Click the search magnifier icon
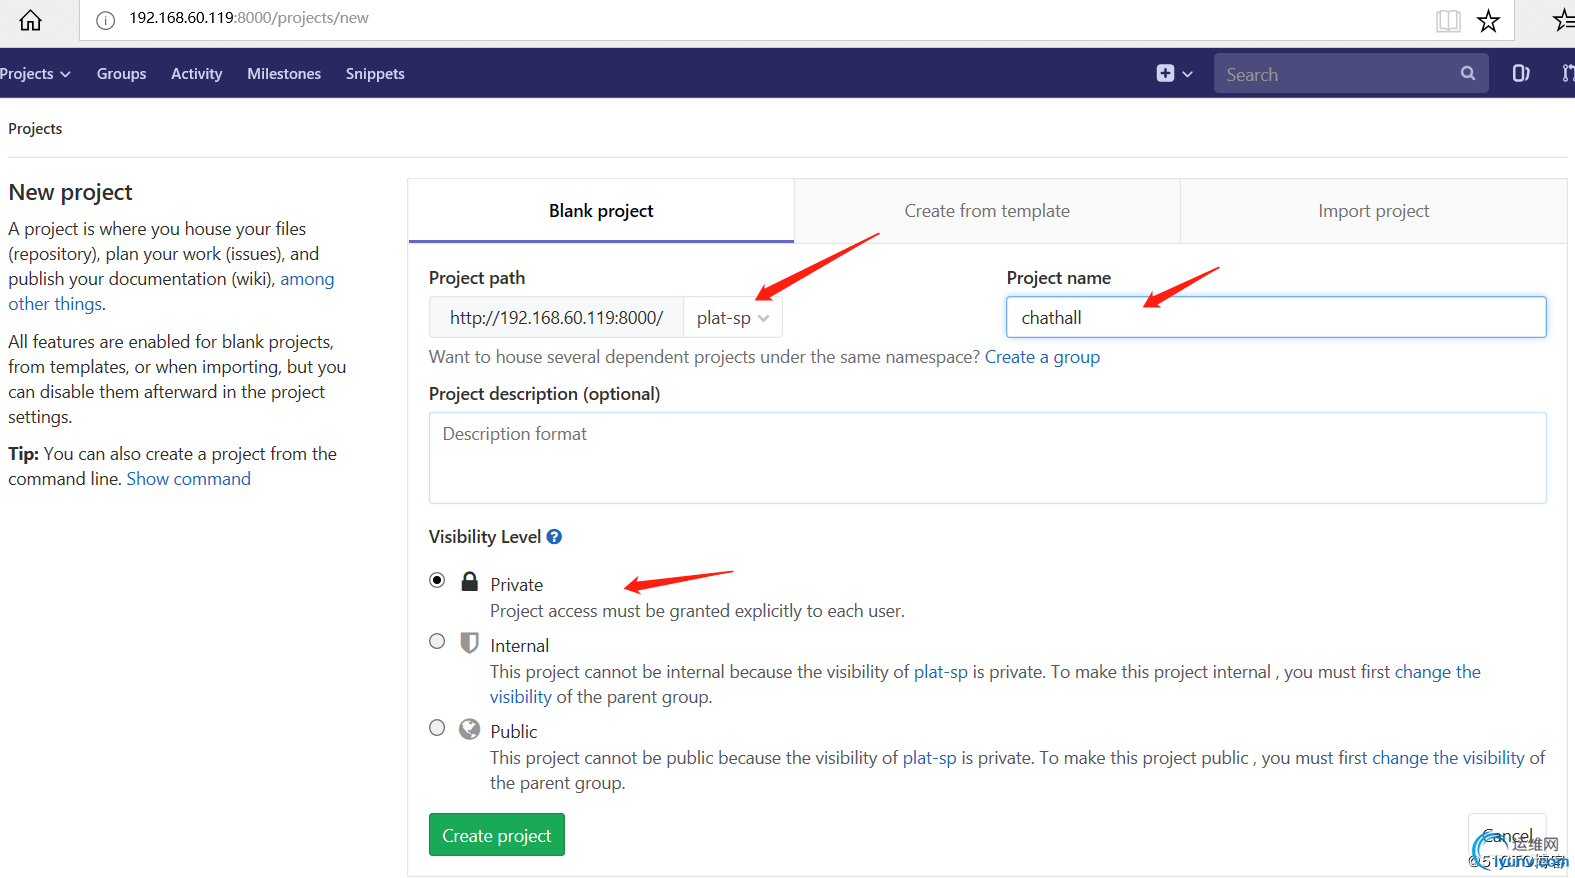The height and width of the screenshot is (878, 1575). 1467,73
